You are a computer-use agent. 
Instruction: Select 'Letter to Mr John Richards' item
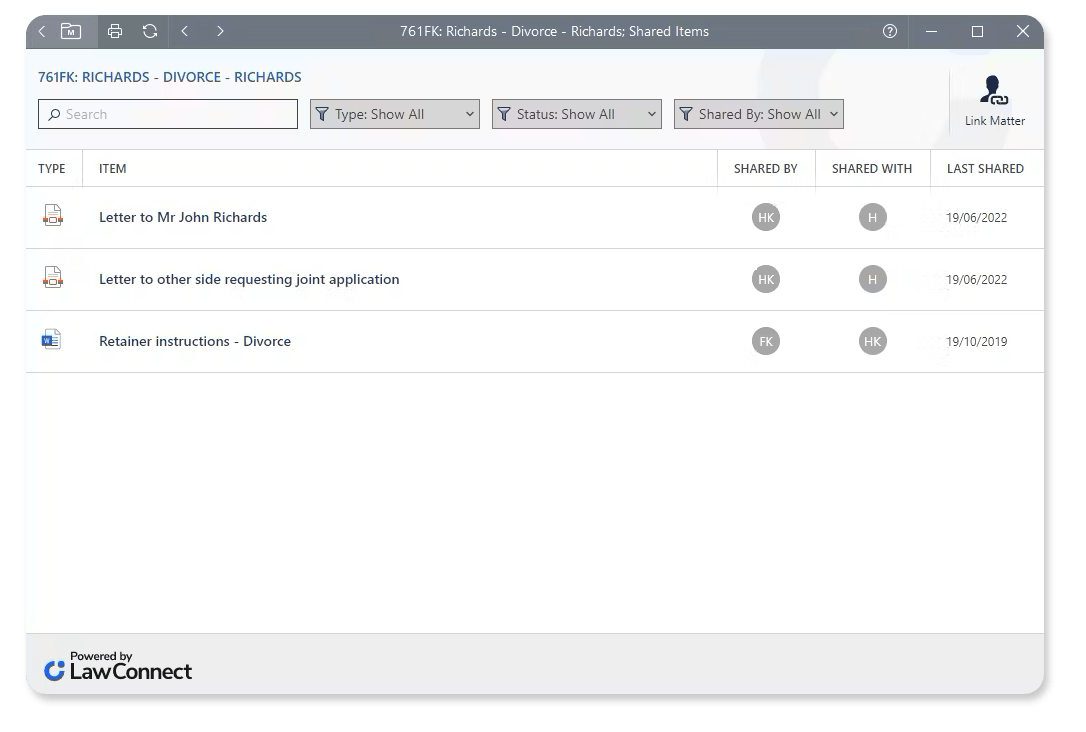(x=183, y=217)
